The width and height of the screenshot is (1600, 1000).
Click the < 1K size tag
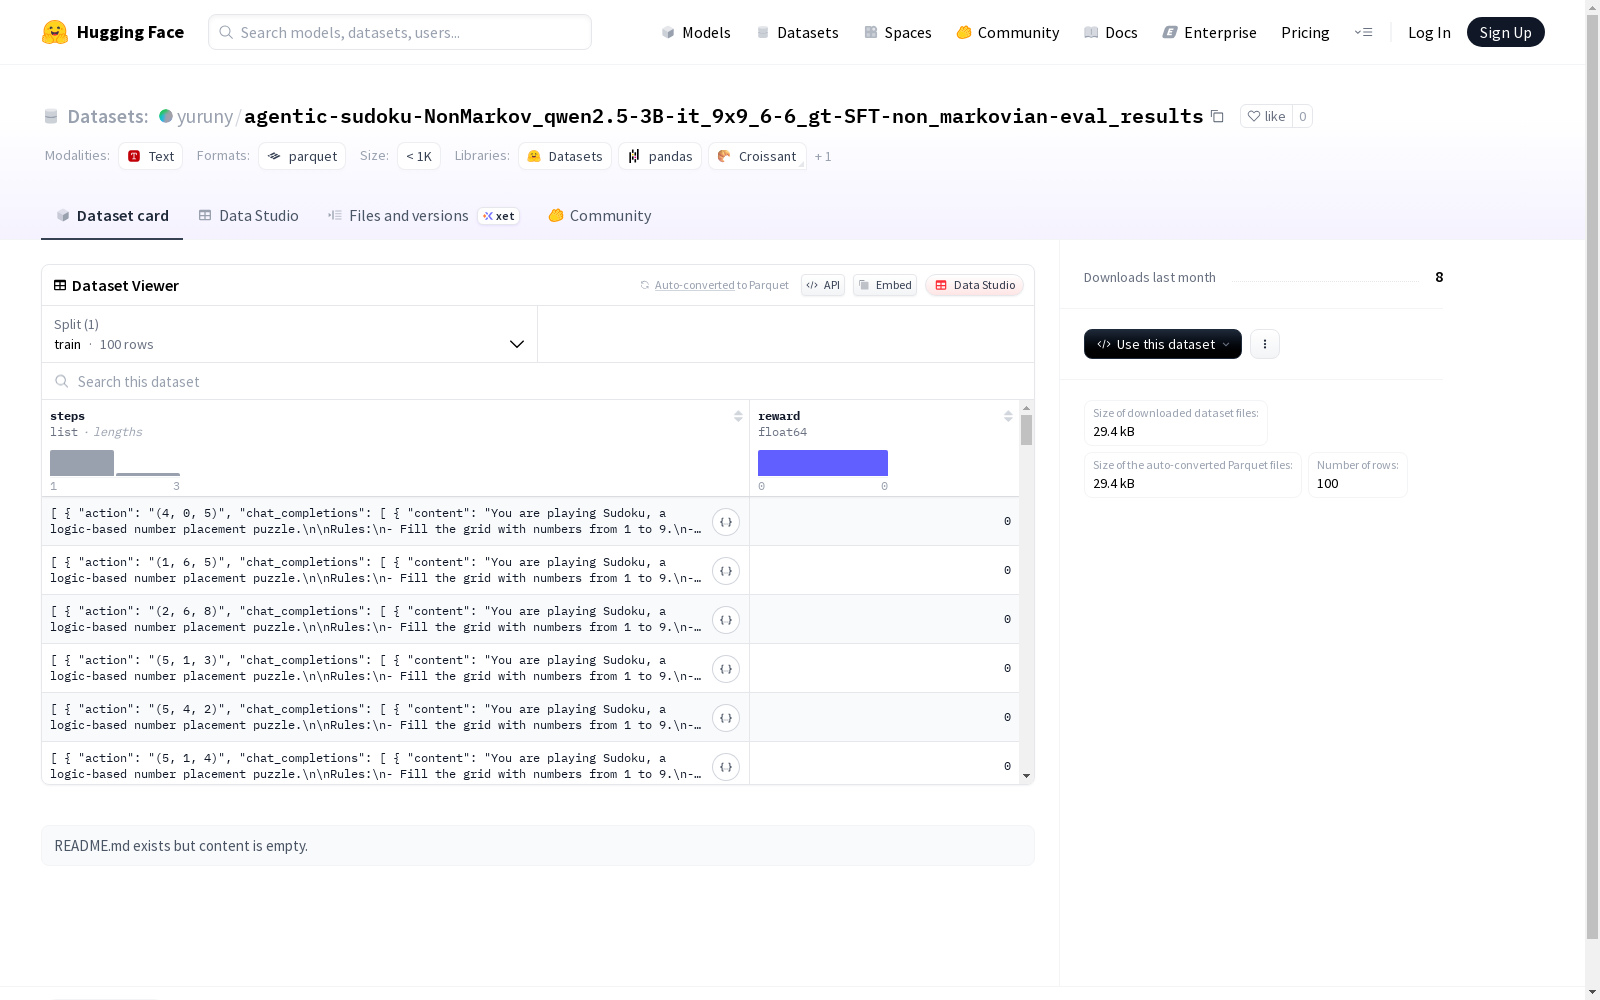coord(419,156)
